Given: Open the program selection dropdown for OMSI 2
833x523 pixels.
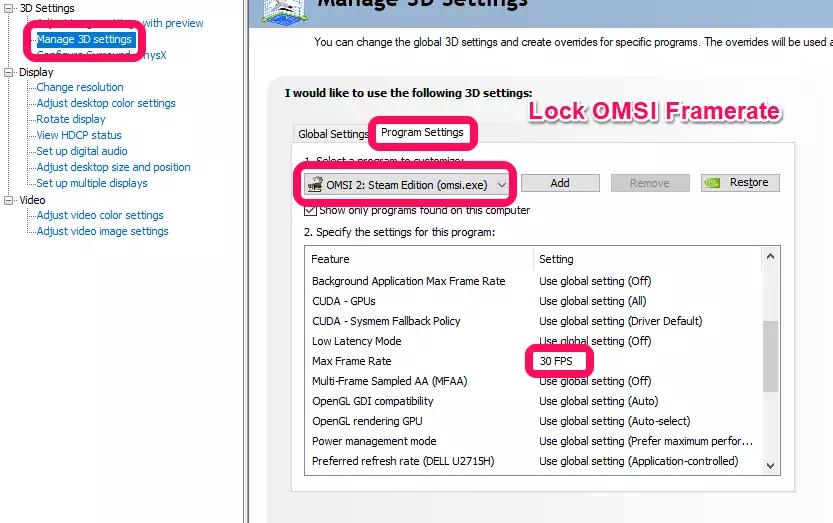Looking at the screenshot, I should click(x=406, y=185).
